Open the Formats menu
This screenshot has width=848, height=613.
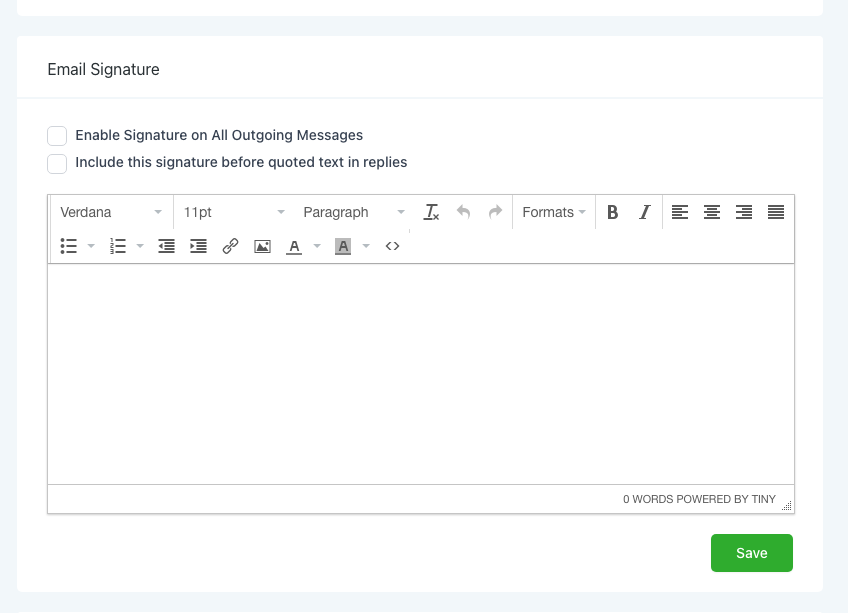pos(554,212)
